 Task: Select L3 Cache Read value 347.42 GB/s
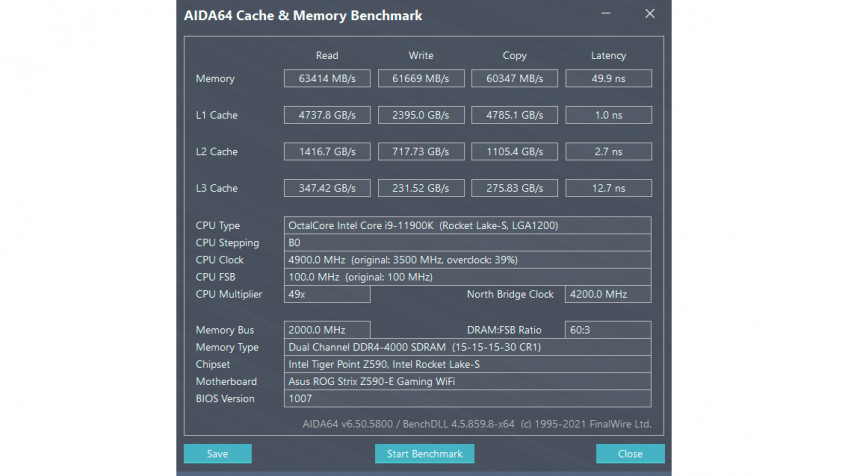[327, 188]
